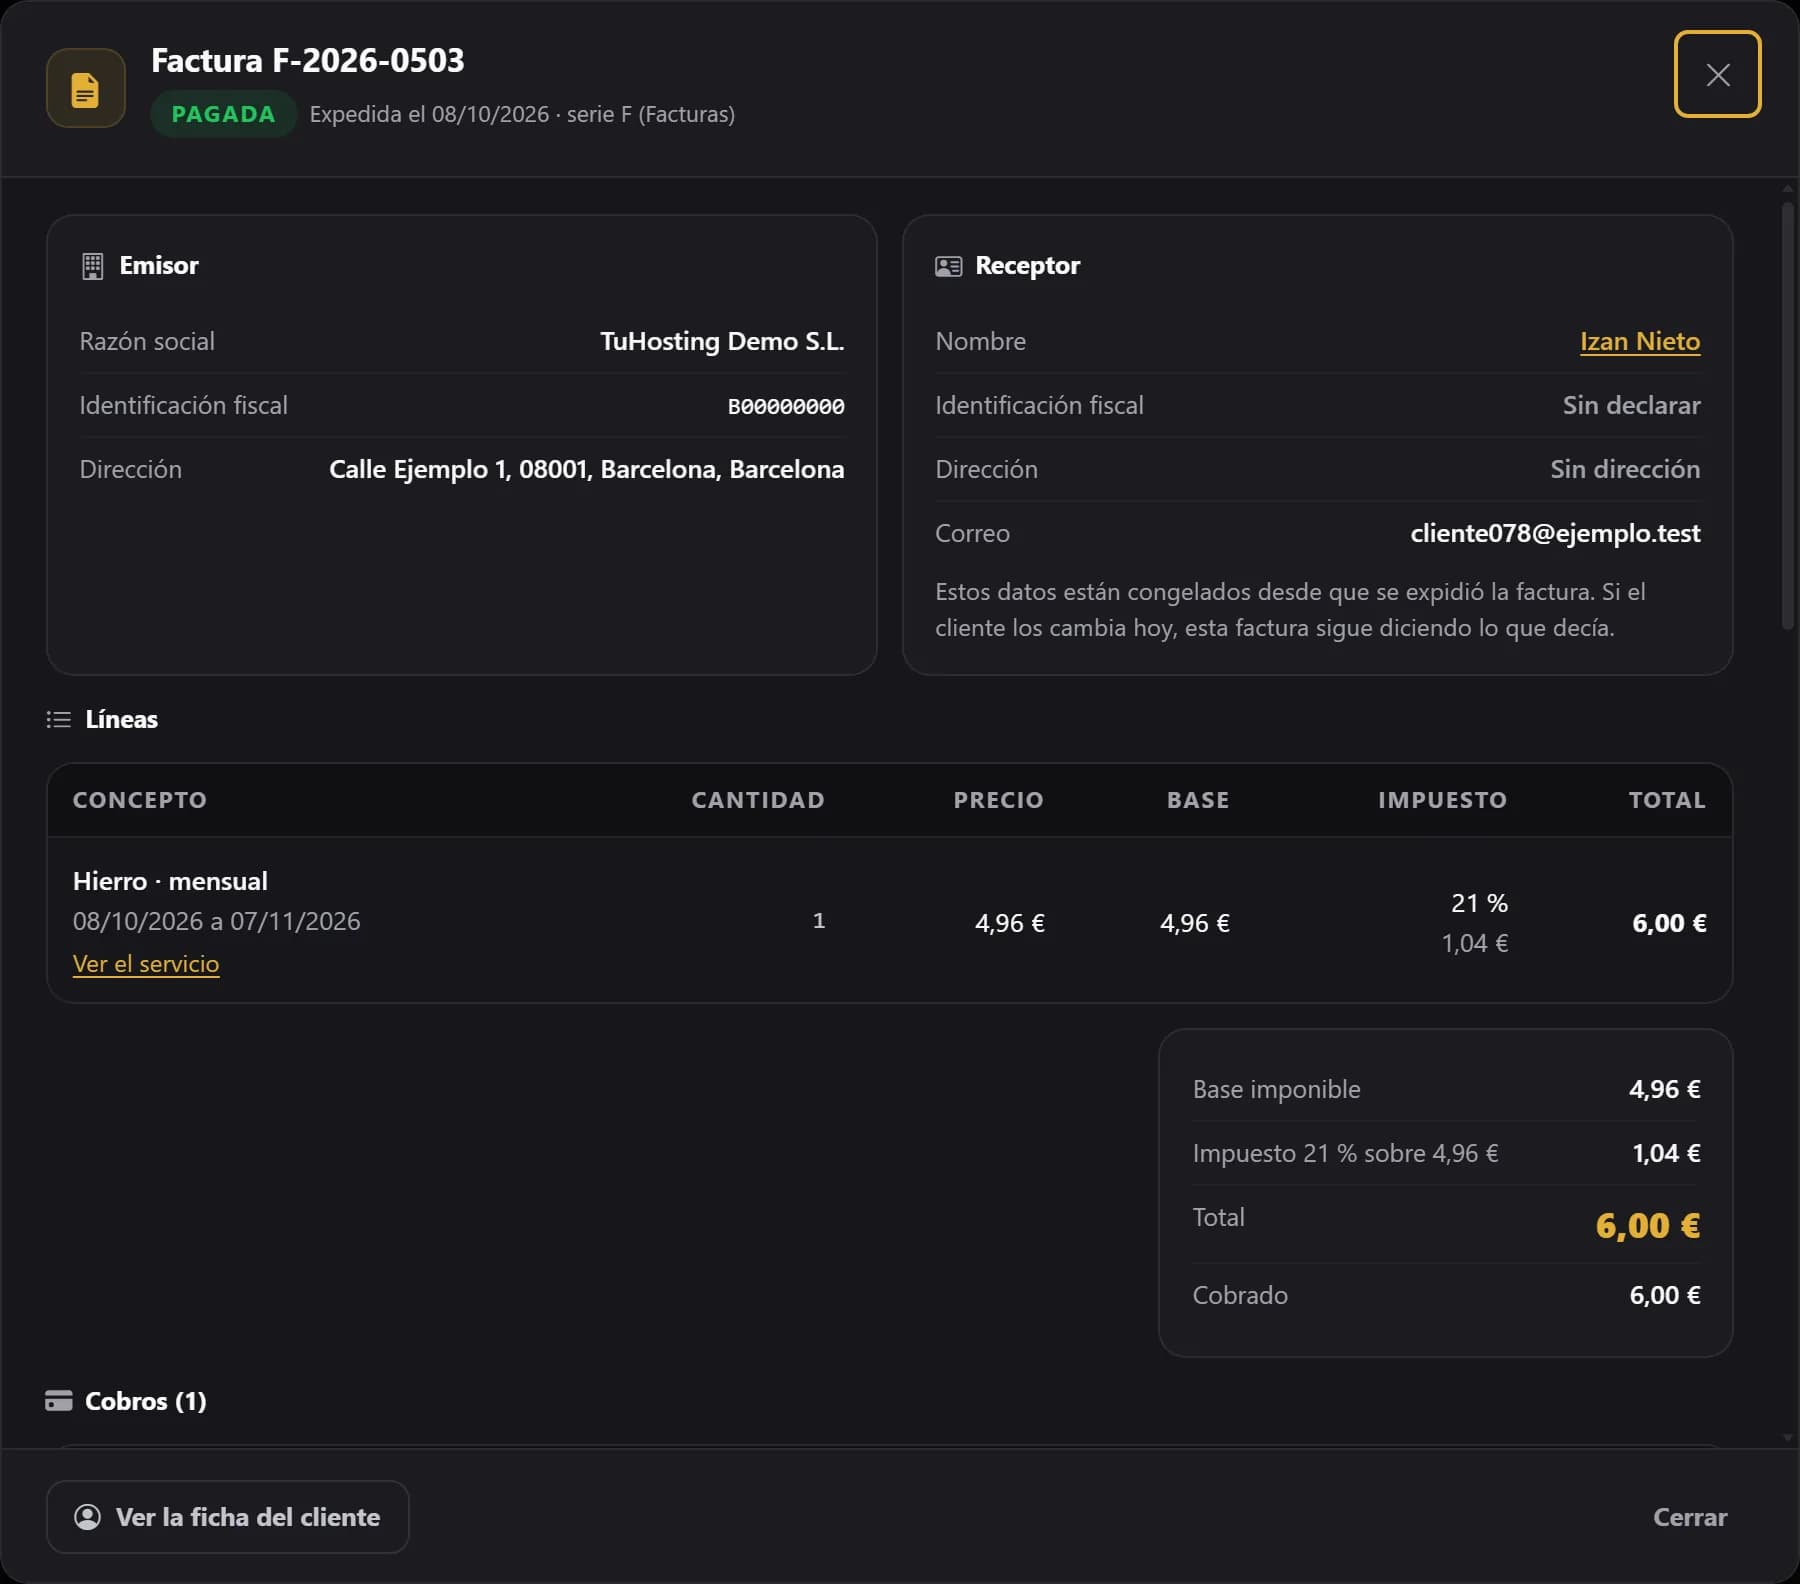
Task: Follow the 'Ver el servicio' link
Action: pos(146,963)
